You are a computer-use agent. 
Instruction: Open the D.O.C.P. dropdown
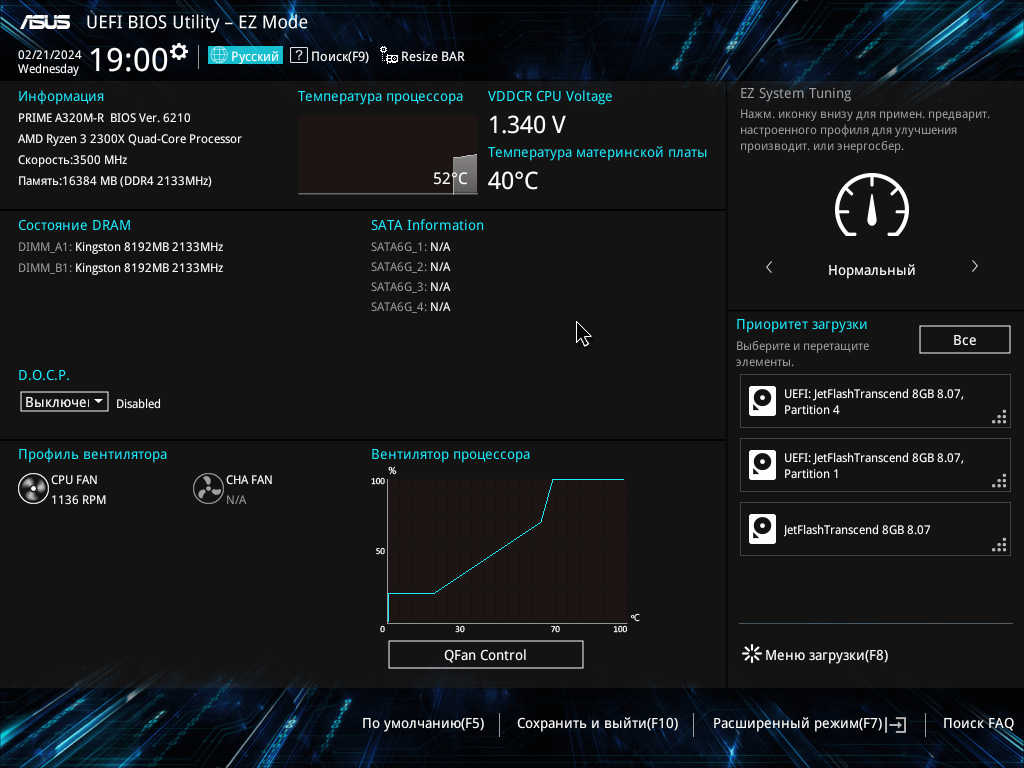(64, 402)
